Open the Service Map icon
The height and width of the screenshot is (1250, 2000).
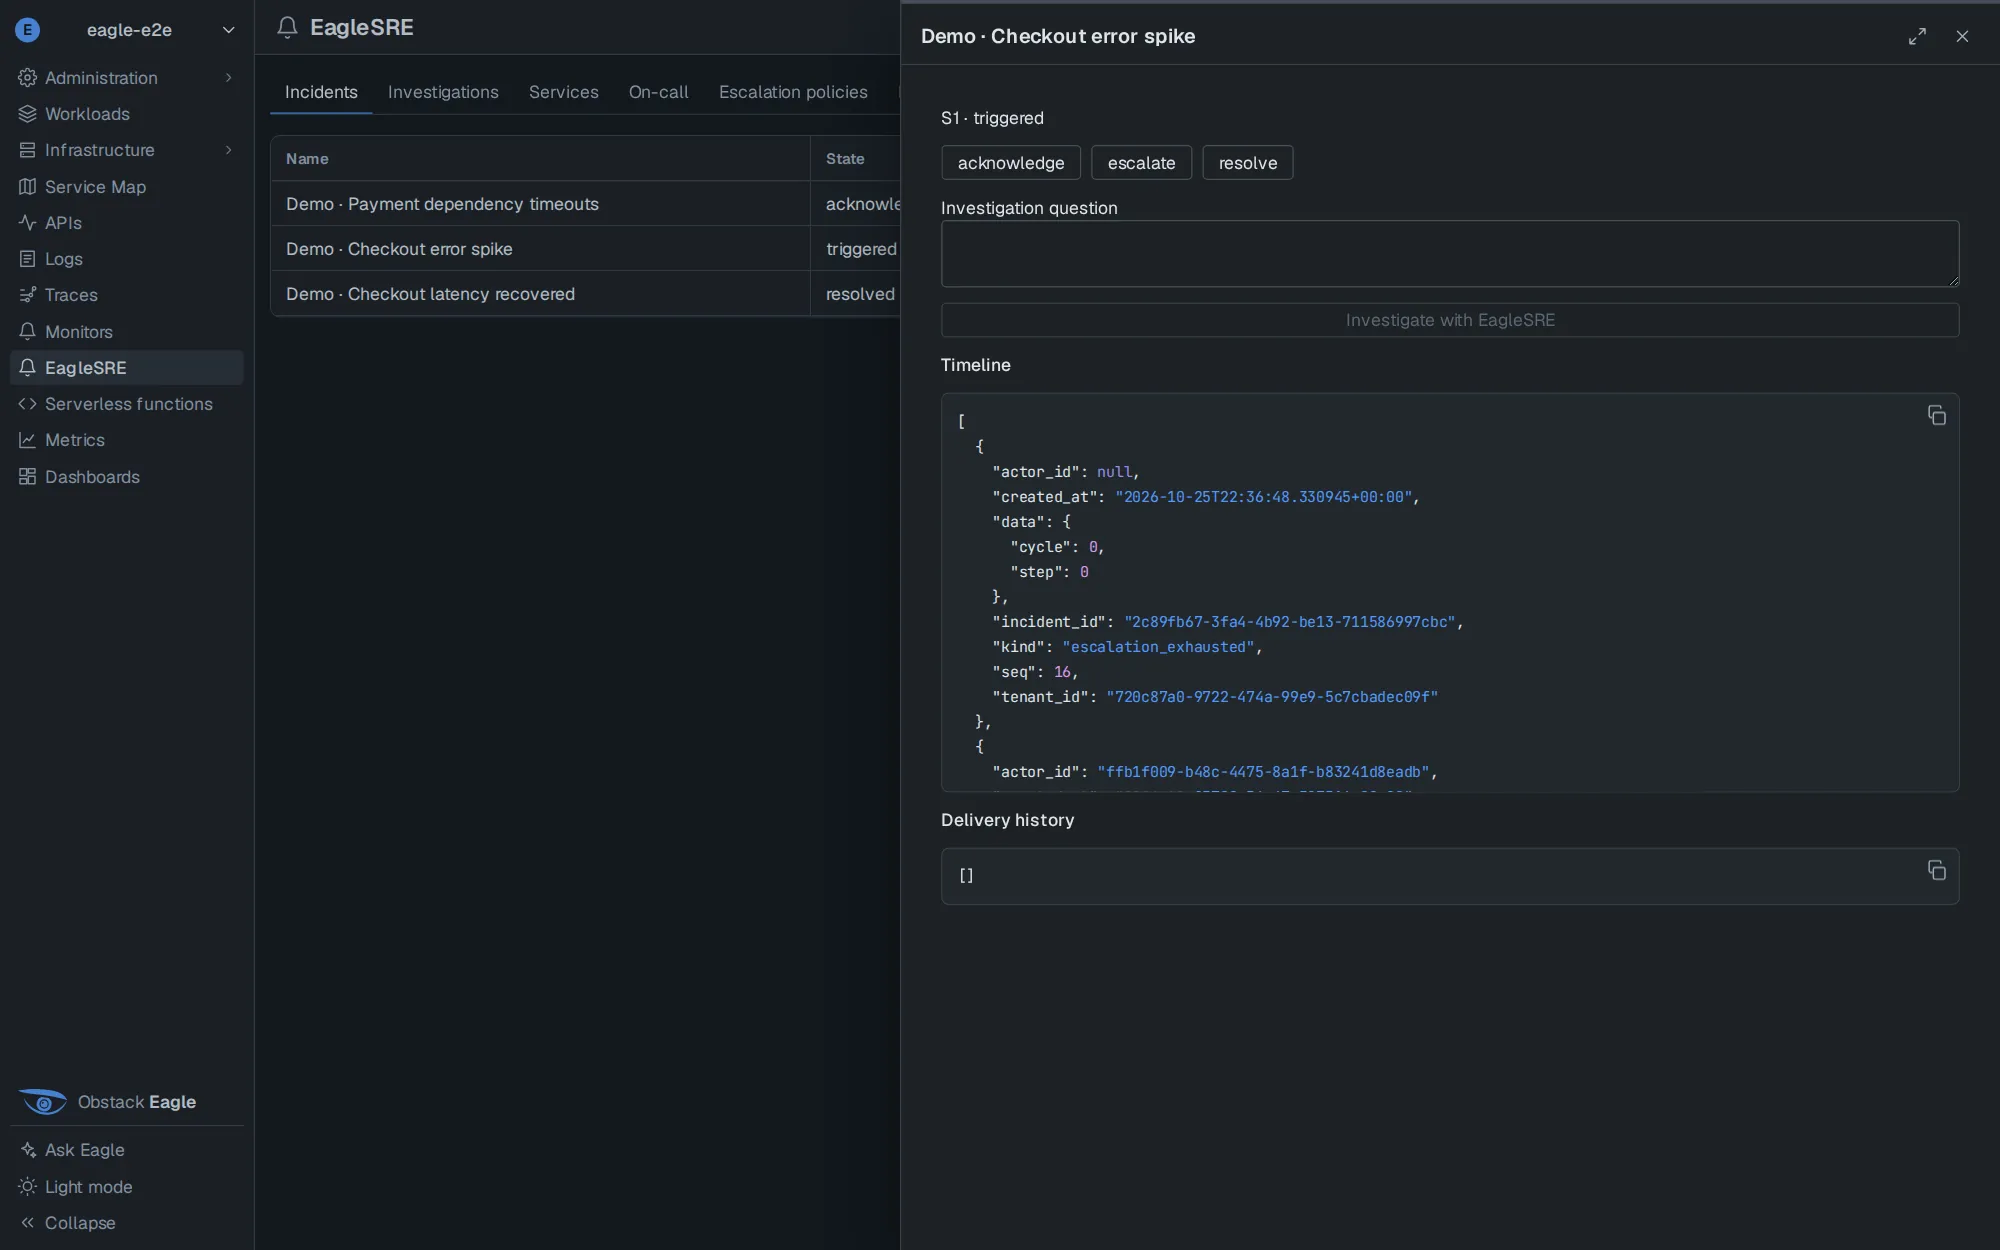27,187
